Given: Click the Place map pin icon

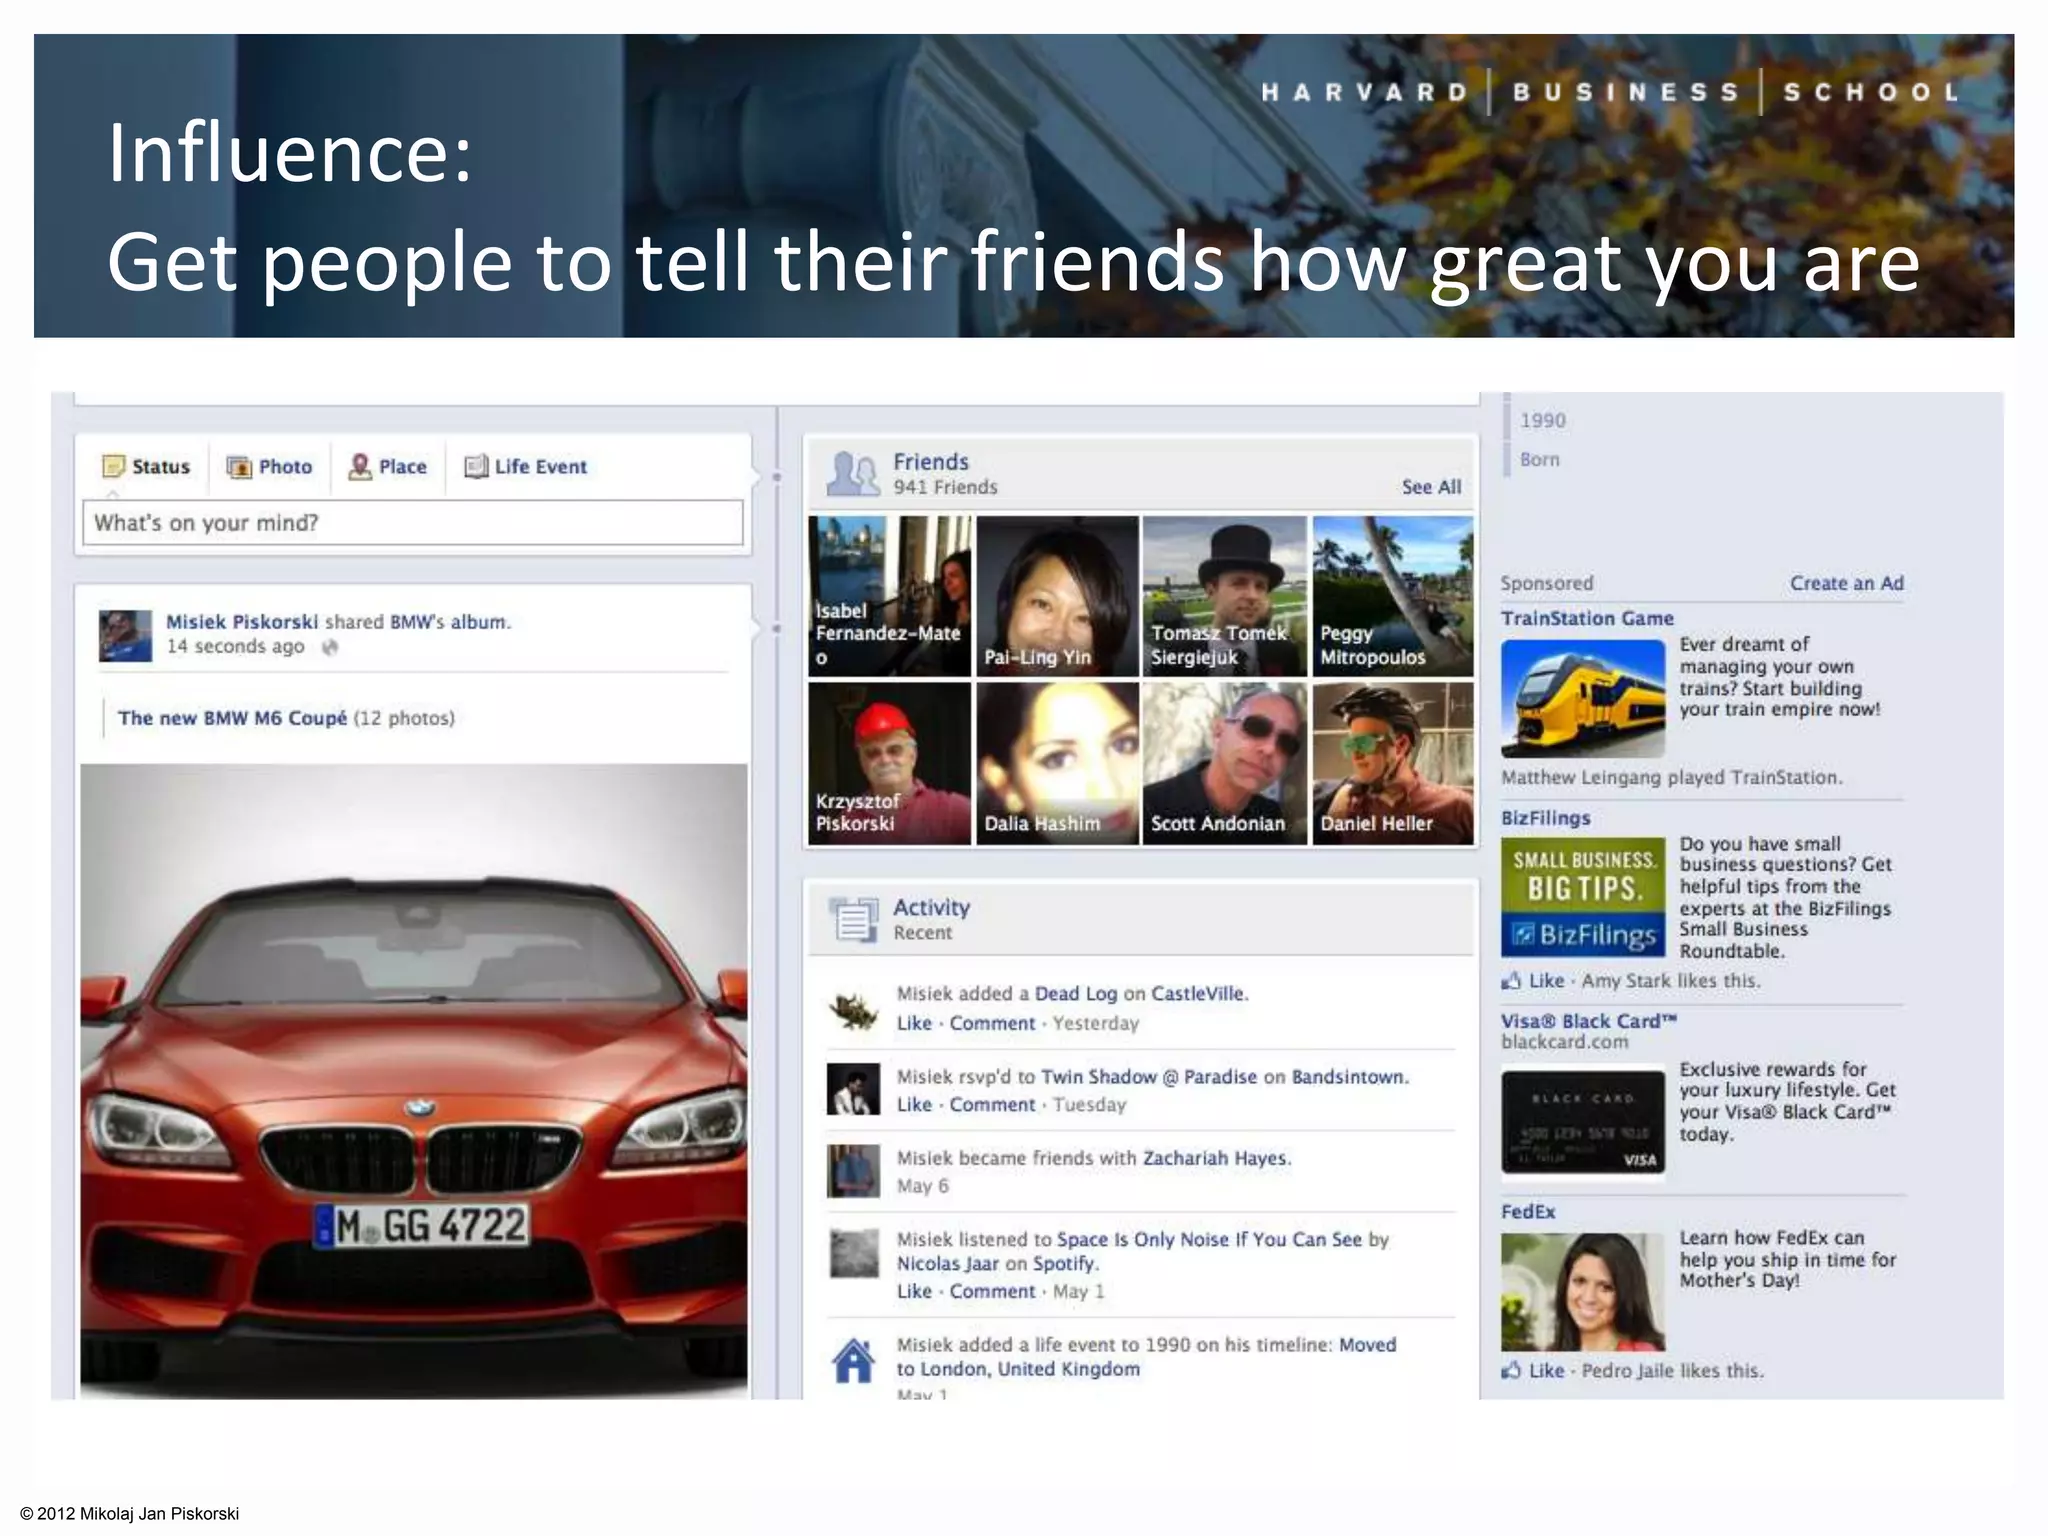Looking at the screenshot, I should [359, 467].
